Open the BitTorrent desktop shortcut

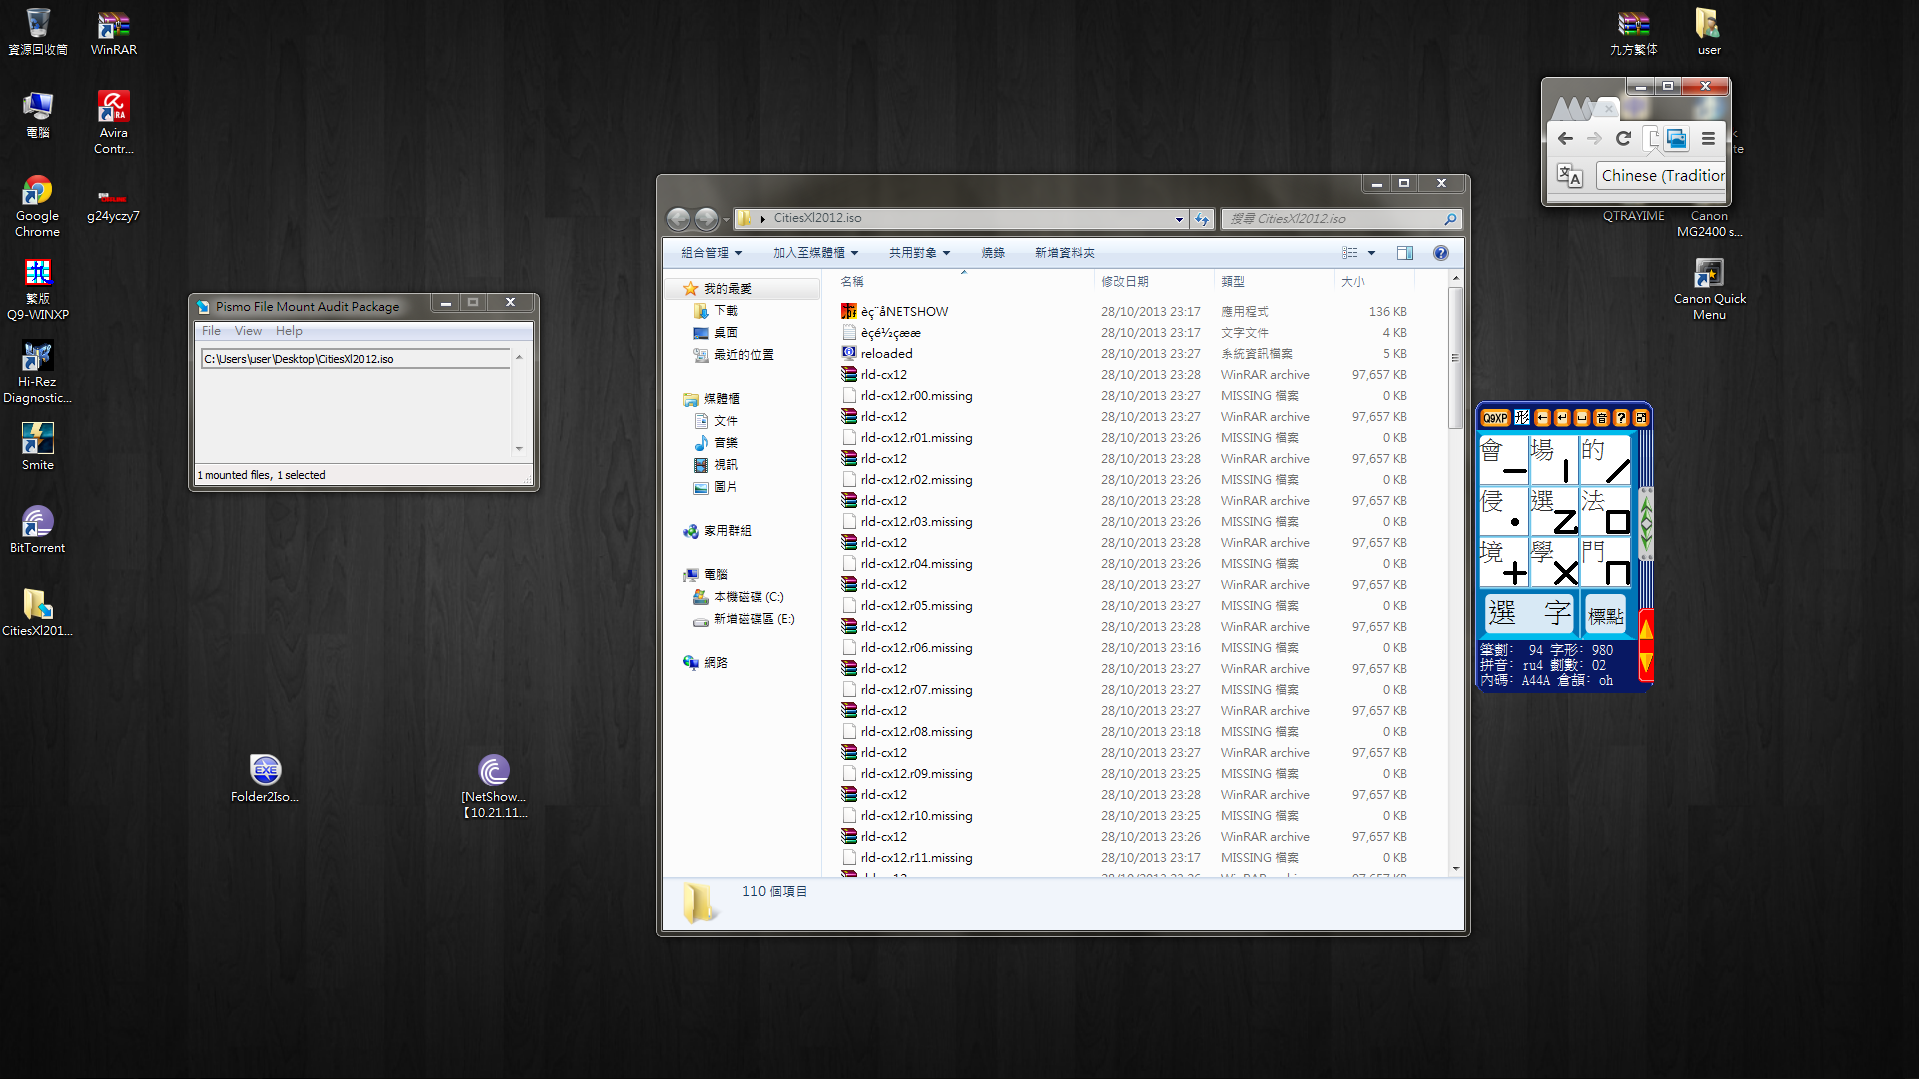(x=37, y=529)
